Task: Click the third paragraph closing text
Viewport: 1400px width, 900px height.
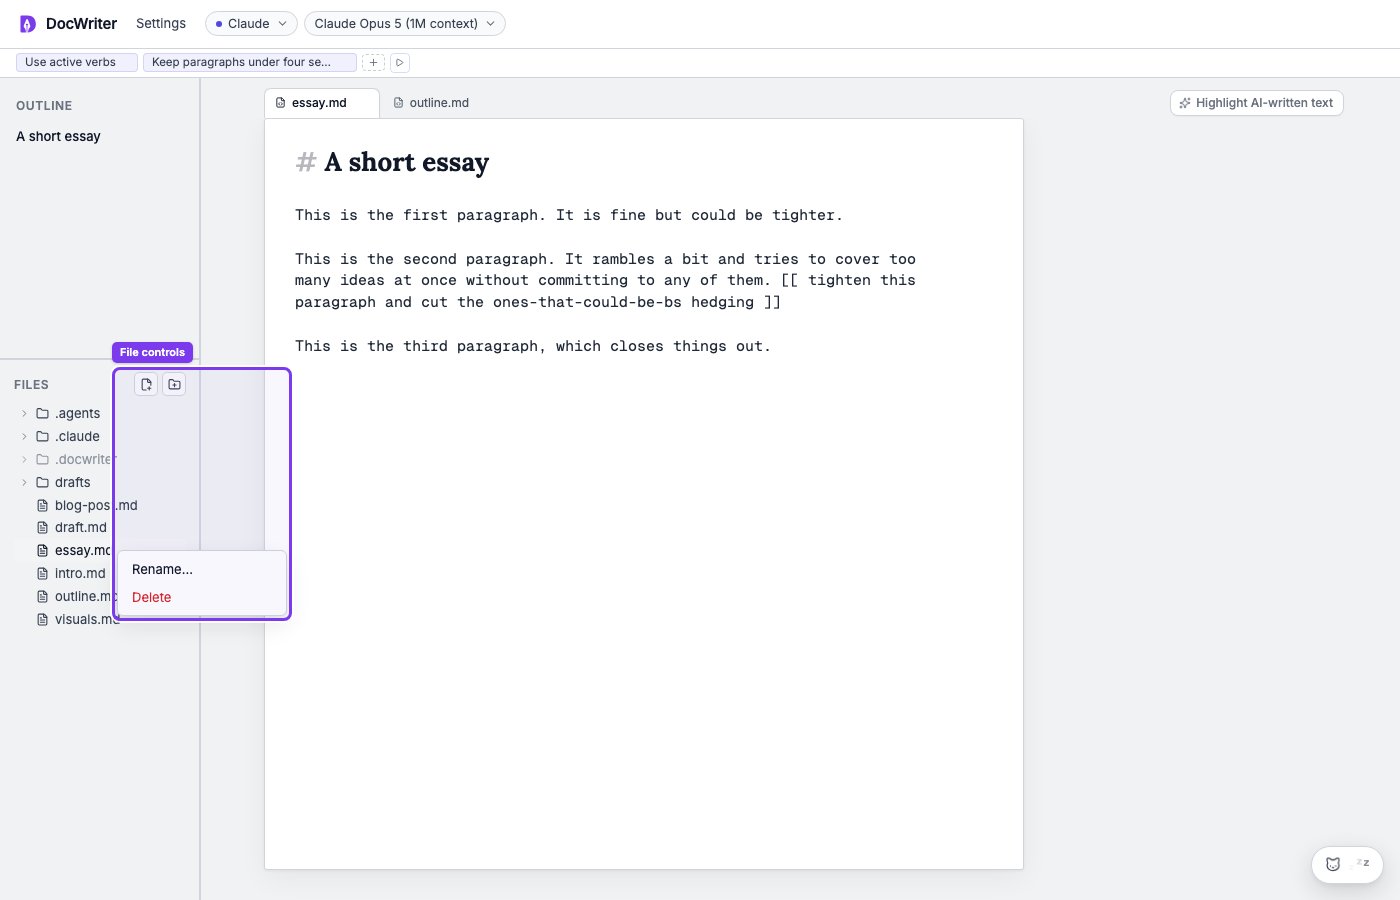Action: coord(533,346)
